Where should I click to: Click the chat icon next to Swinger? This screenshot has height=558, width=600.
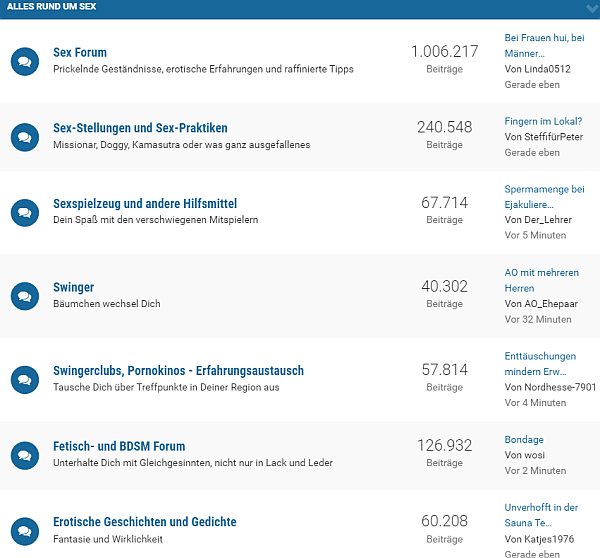click(x=24, y=295)
